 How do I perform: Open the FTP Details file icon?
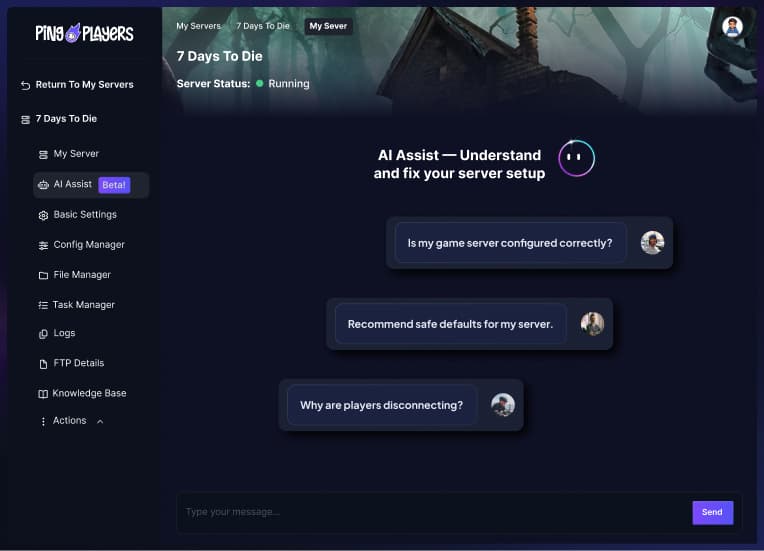(x=43, y=364)
